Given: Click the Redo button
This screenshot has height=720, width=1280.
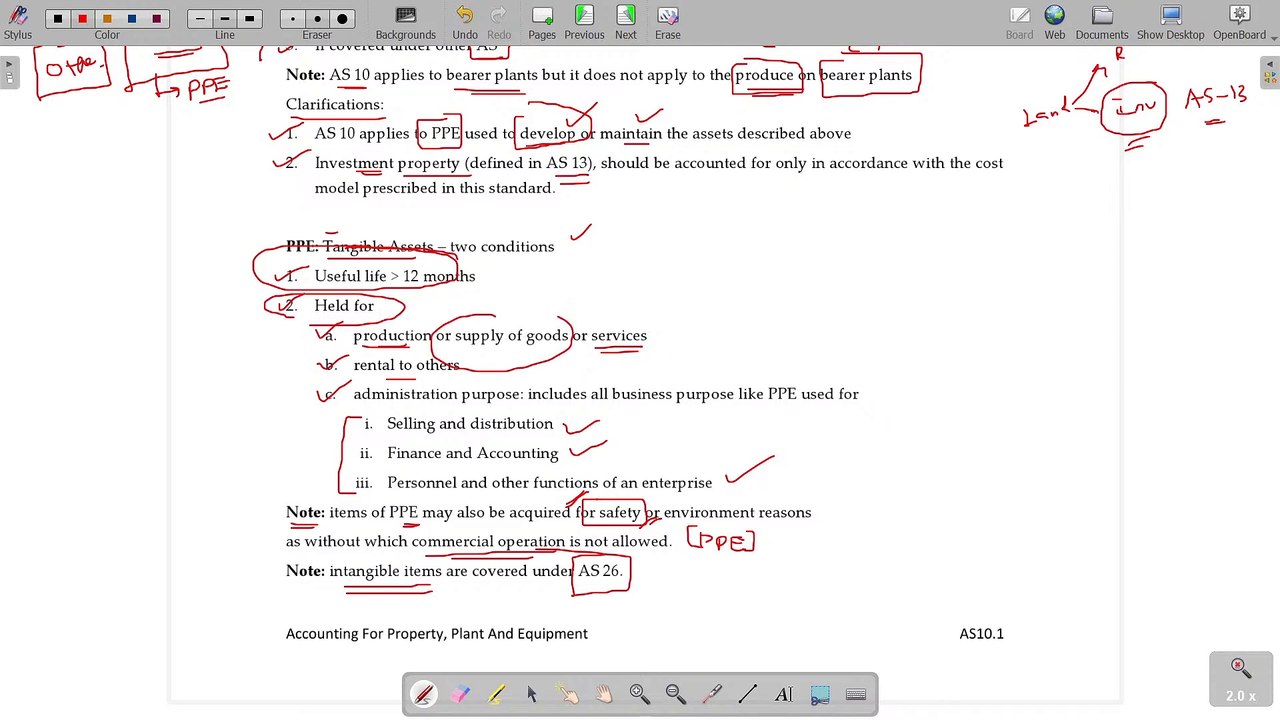Looking at the screenshot, I should tap(499, 22).
